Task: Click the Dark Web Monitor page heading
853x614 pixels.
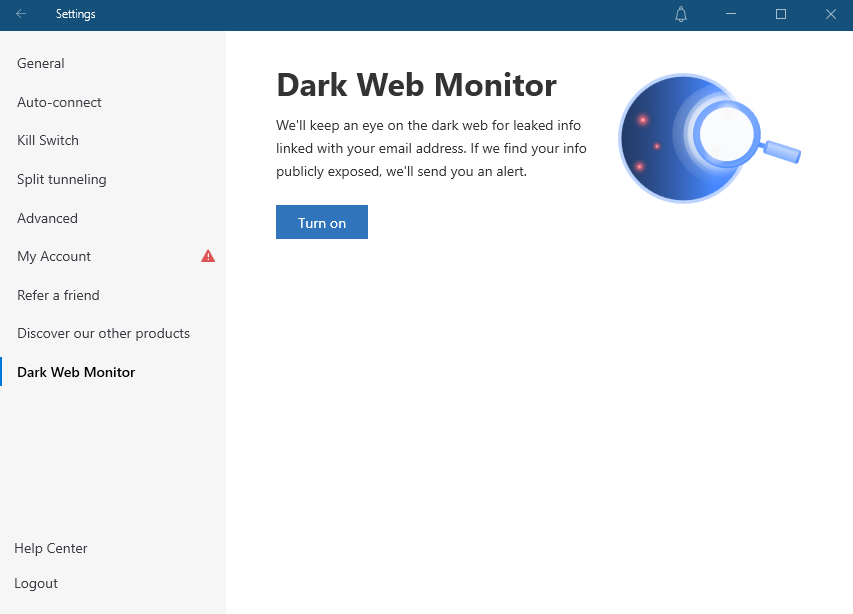Action: click(416, 85)
